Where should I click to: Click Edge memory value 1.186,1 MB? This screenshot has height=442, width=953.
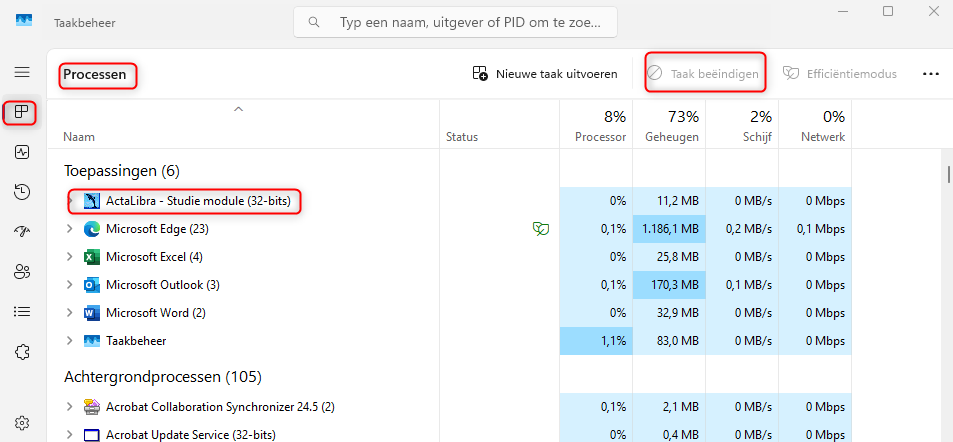coord(669,229)
